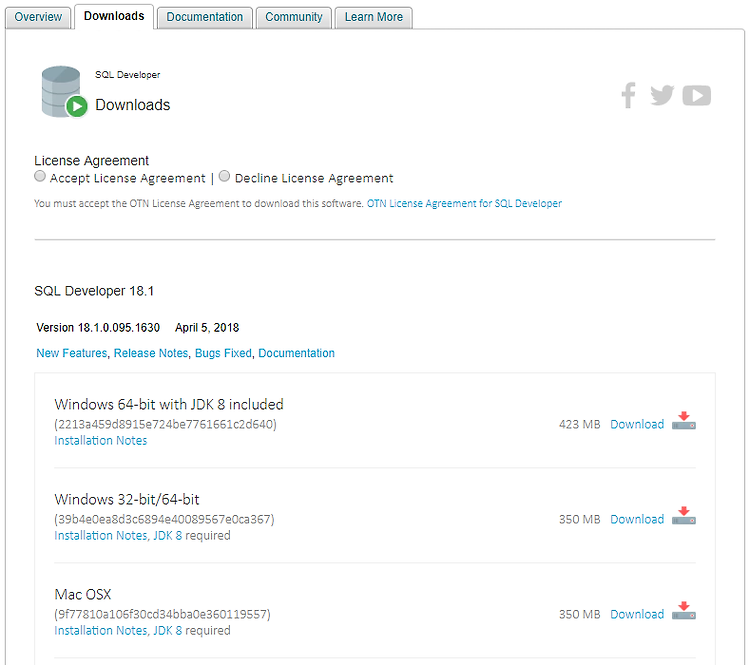750x665 pixels.
Task: Click Windows 64-bit with JDK 8 included title
Action: pos(169,405)
